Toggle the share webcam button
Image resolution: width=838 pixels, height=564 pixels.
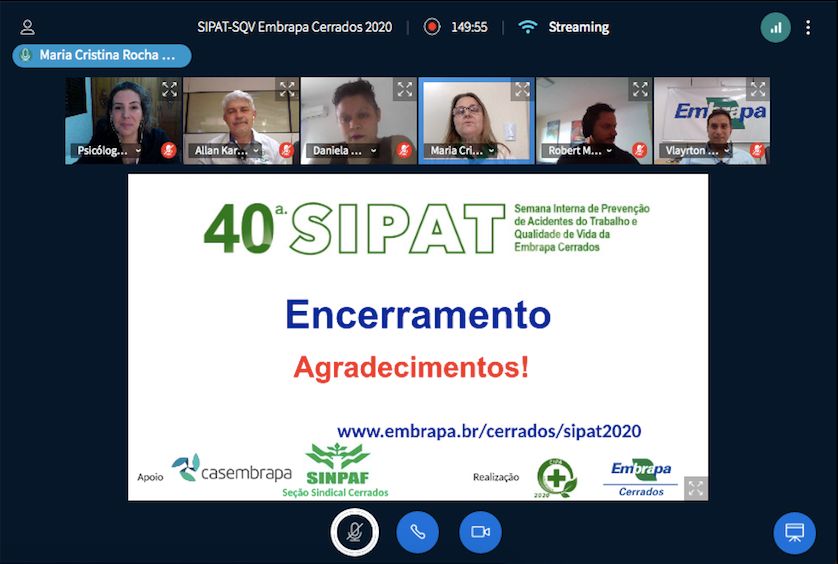(x=480, y=532)
